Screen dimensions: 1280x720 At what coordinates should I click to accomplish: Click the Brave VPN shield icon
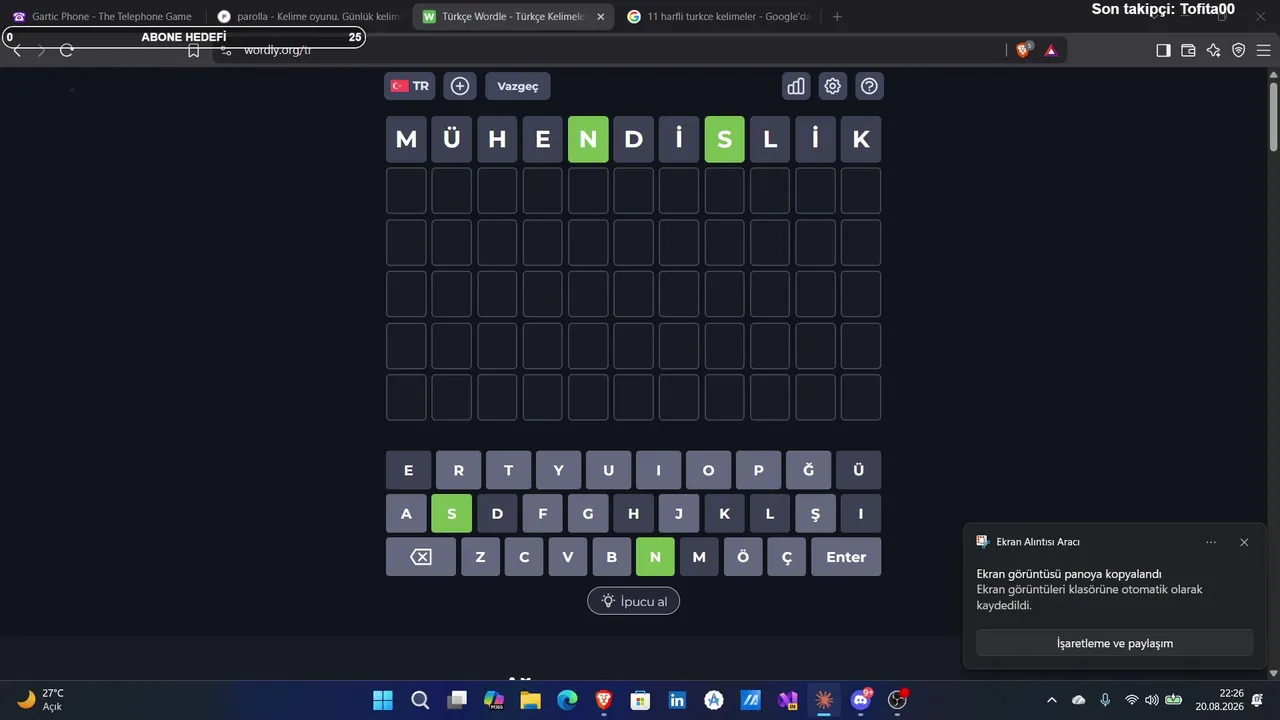point(1238,50)
